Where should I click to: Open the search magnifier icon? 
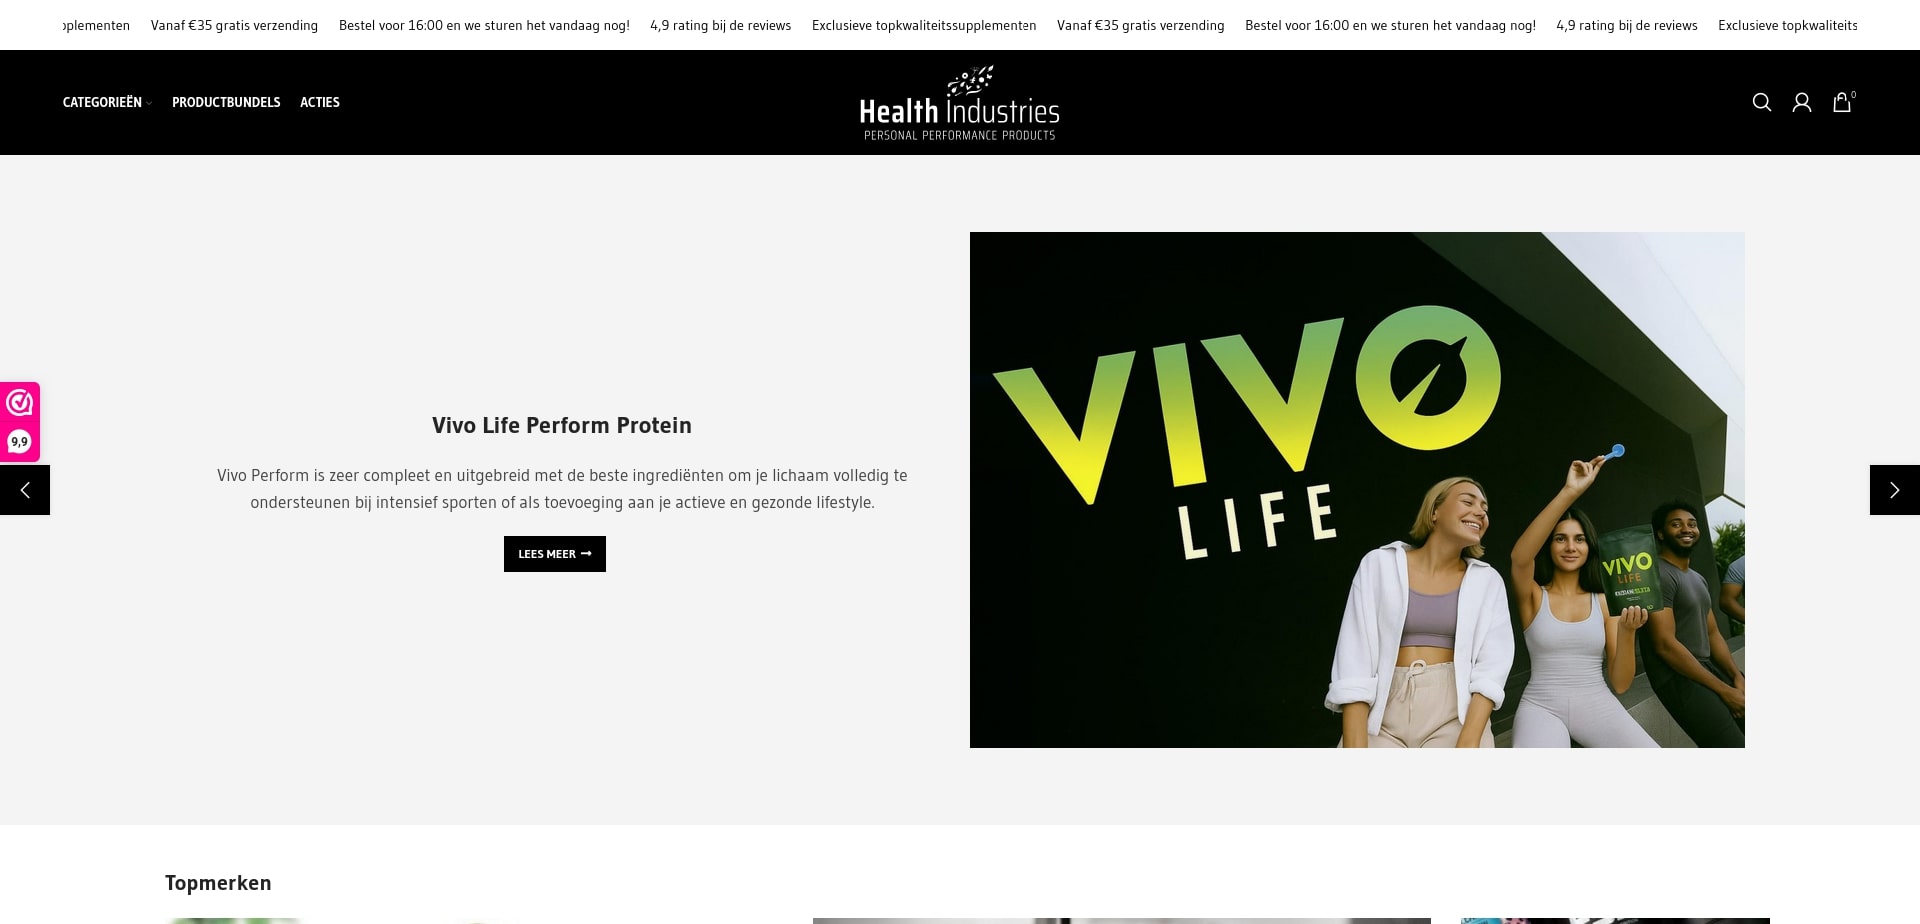(x=1762, y=102)
